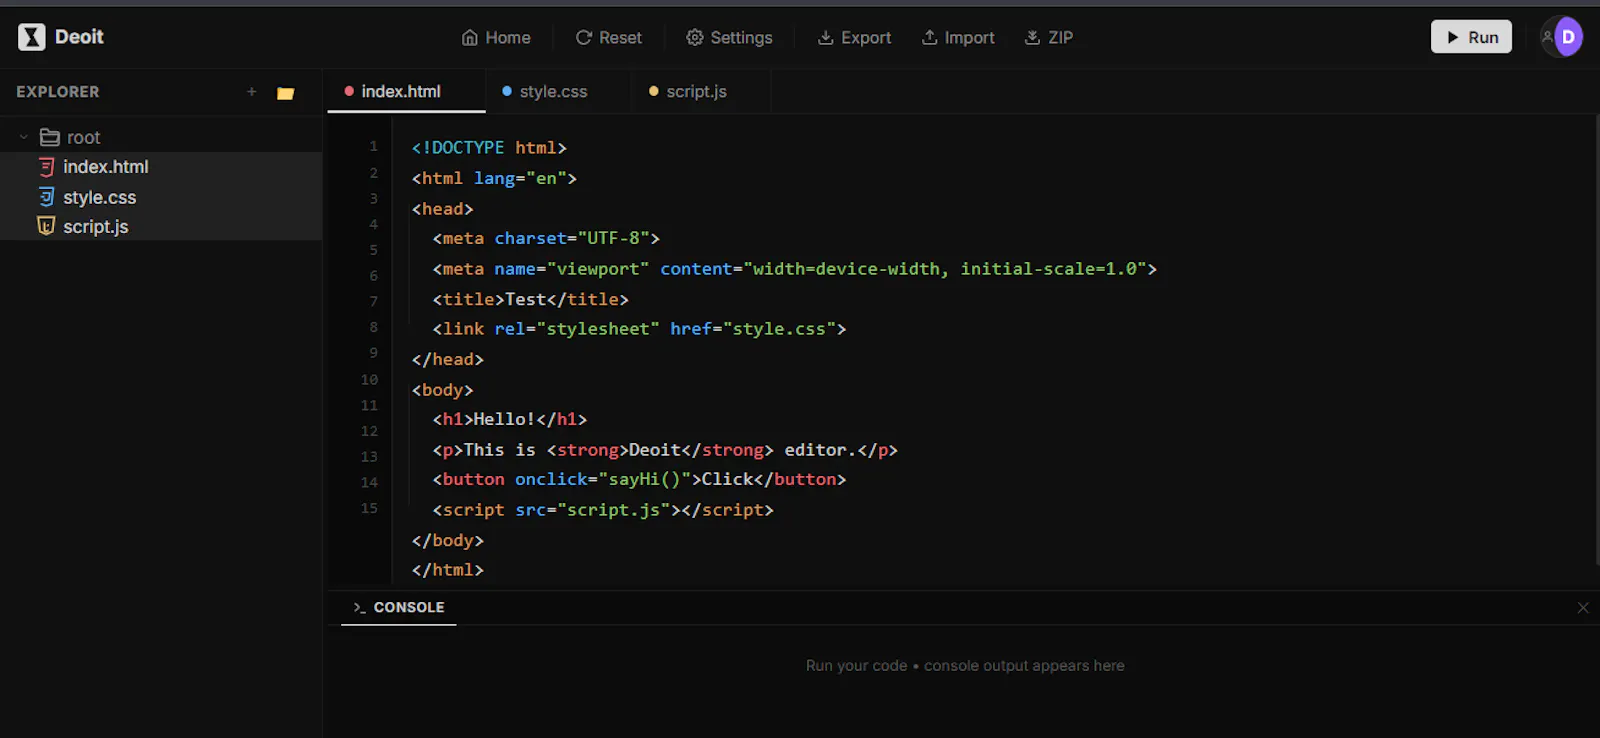
Task: Click the console placeholder message text
Action: pos(965,665)
